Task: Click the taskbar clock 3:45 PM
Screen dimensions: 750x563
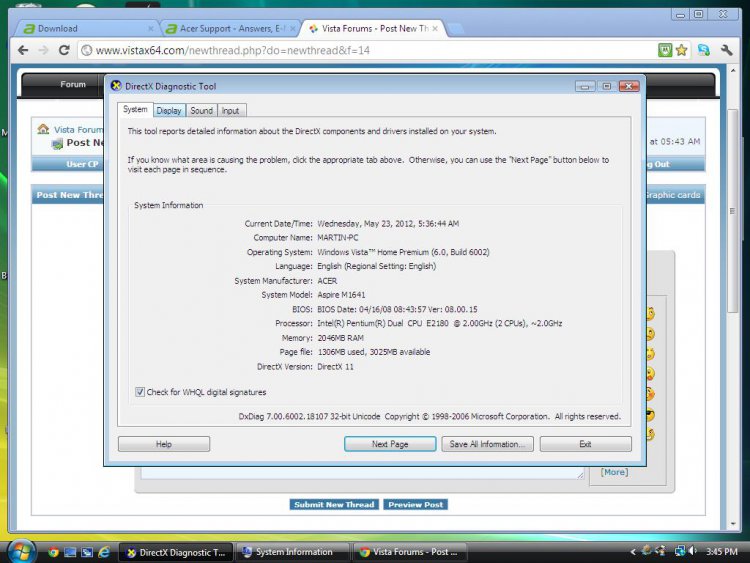Action: [x=721, y=552]
